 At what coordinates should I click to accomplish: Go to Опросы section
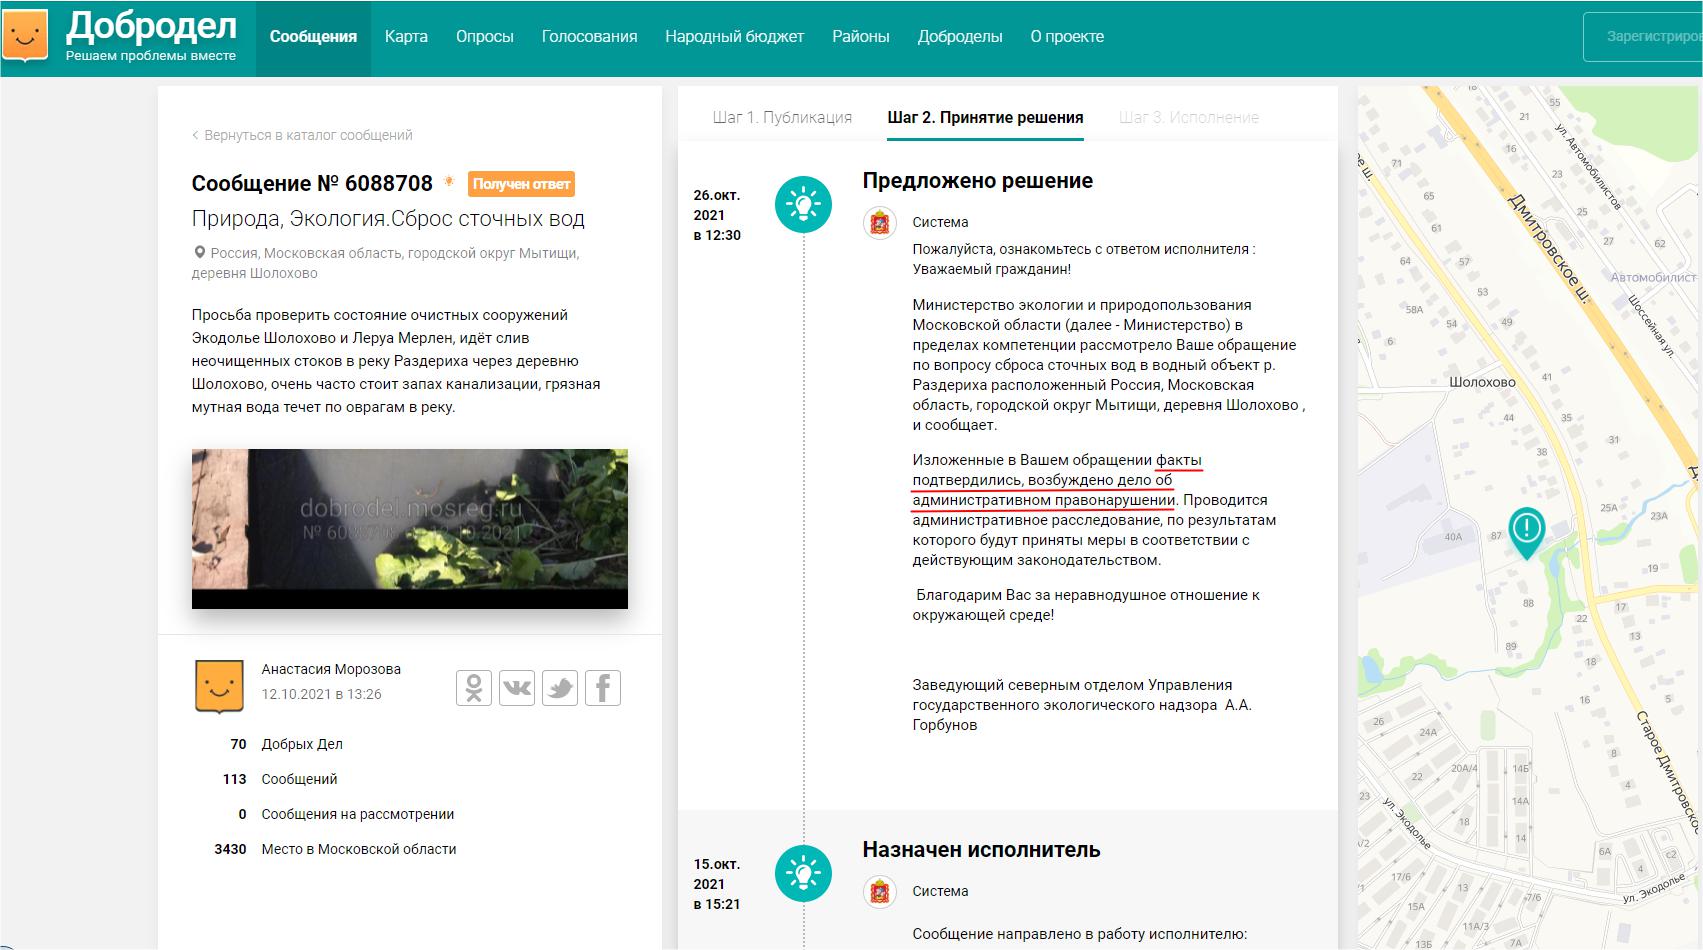(485, 37)
